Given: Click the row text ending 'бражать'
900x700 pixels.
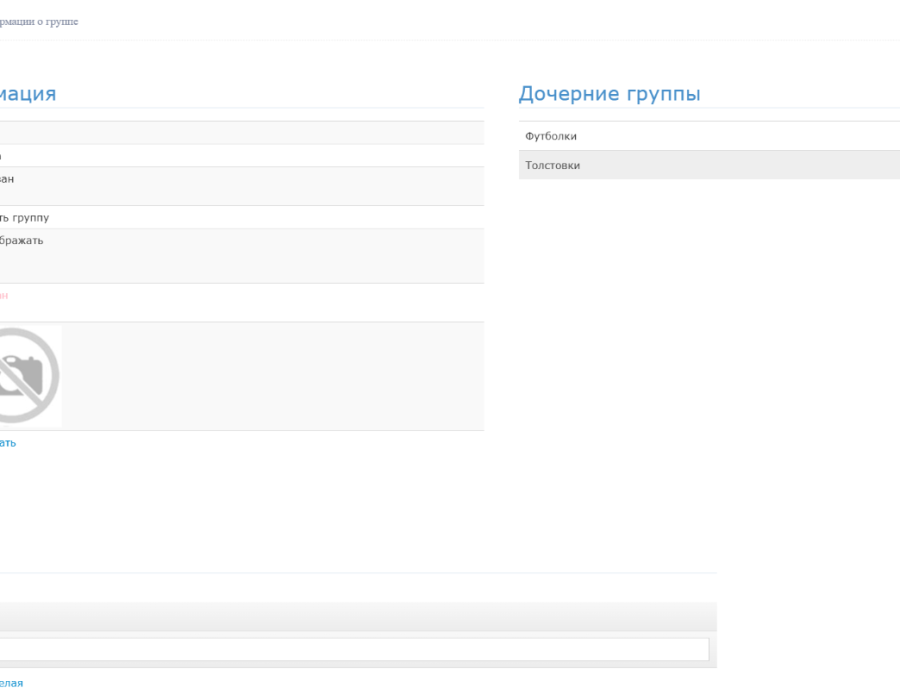Looking at the screenshot, I should pyautogui.click(x=21, y=240).
